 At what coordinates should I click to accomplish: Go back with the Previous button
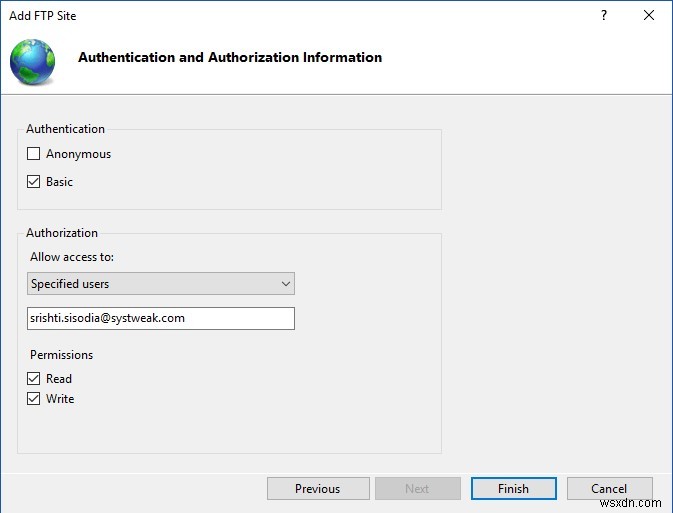(x=318, y=489)
